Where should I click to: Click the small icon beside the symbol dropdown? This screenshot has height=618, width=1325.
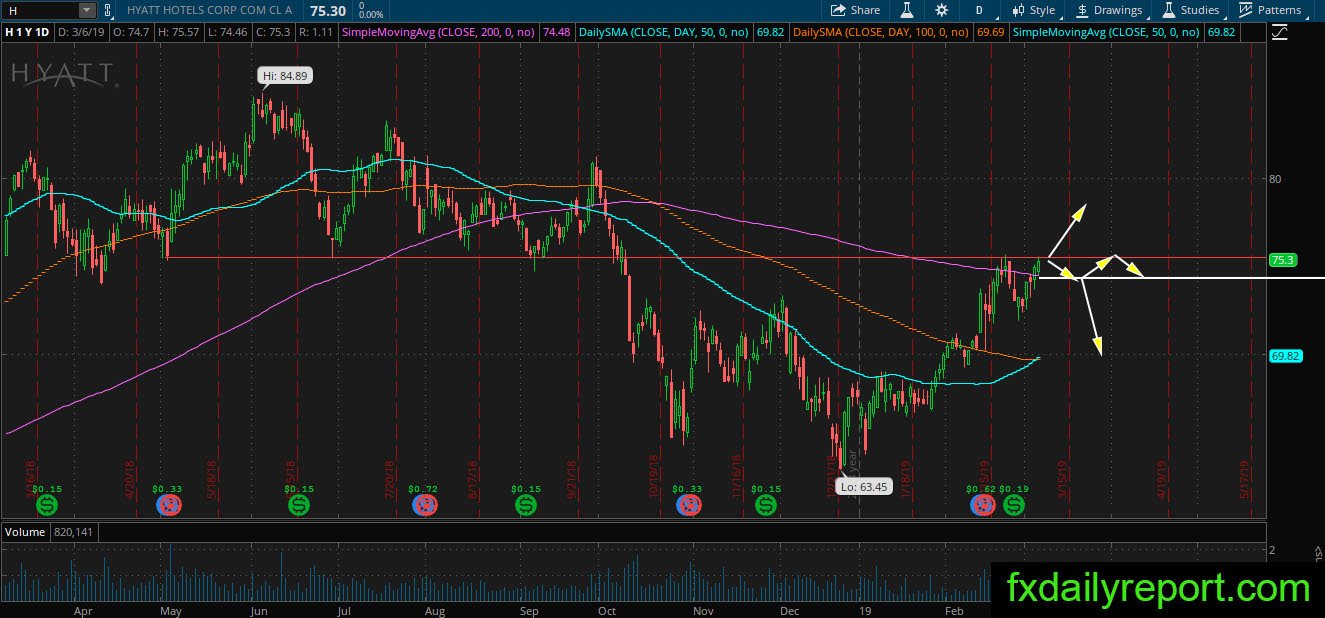tap(107, 10)
